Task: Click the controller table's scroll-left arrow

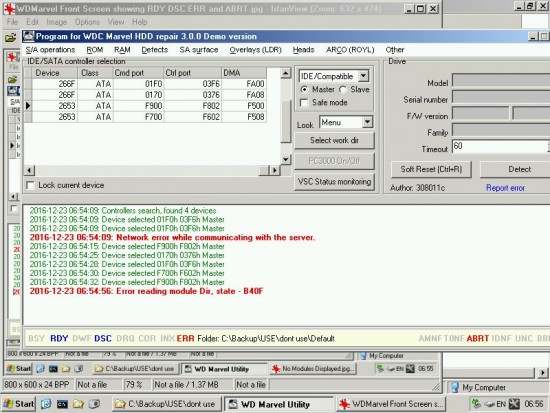Action: 29,171
